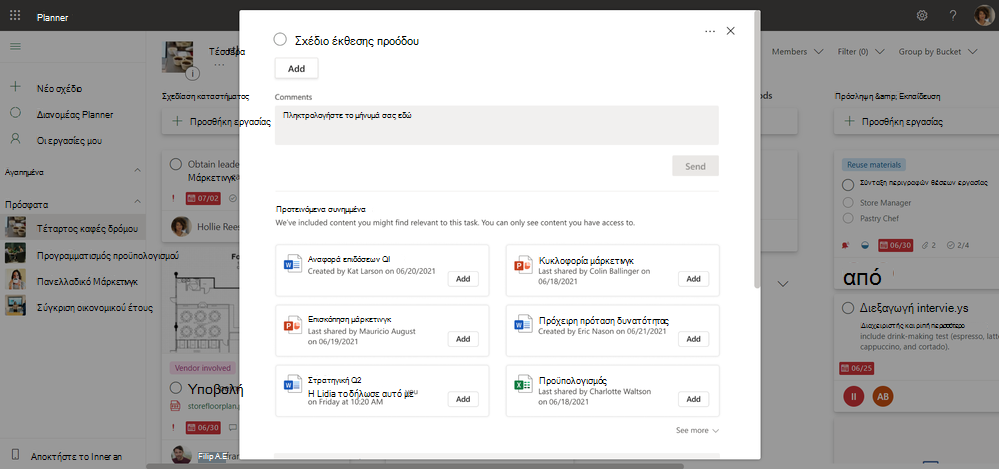Image resolution: width=999 pixels, height=469 pixels.
Task: Click the Word icon for Αναφορά επιδόσεων QI
Action: click(292, 263)
